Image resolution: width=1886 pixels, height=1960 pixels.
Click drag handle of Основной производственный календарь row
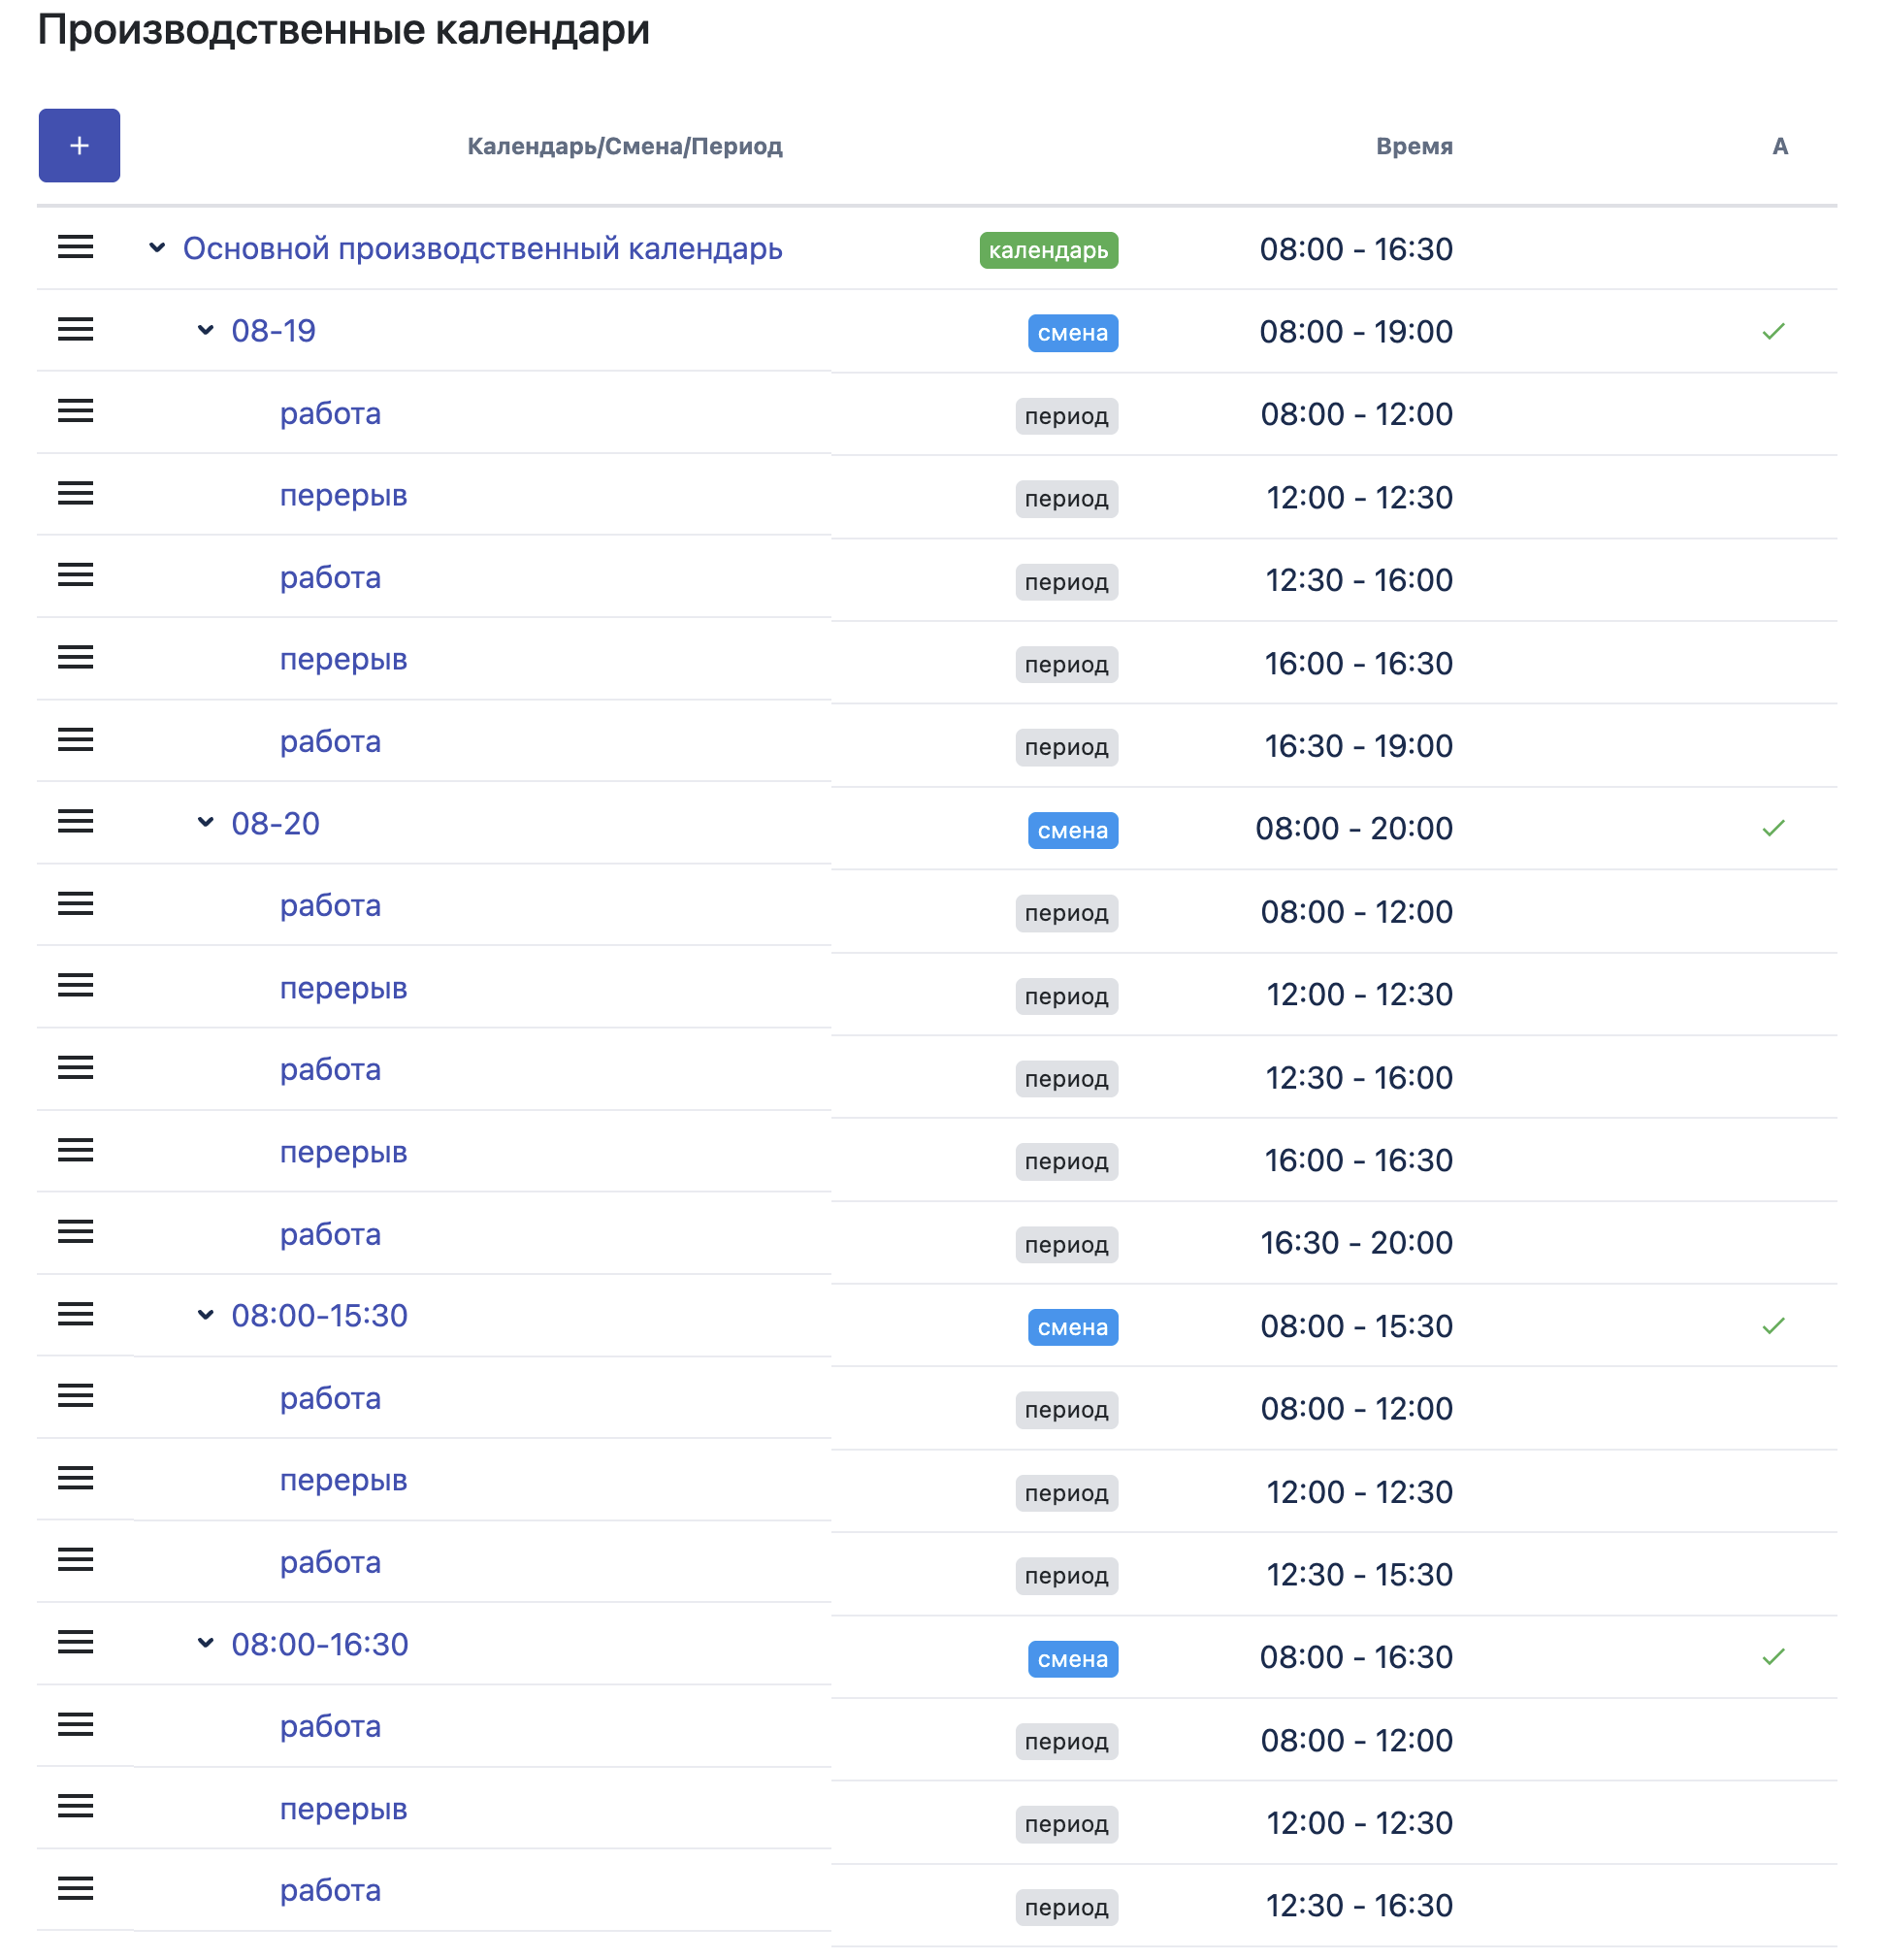pos(75,247)
